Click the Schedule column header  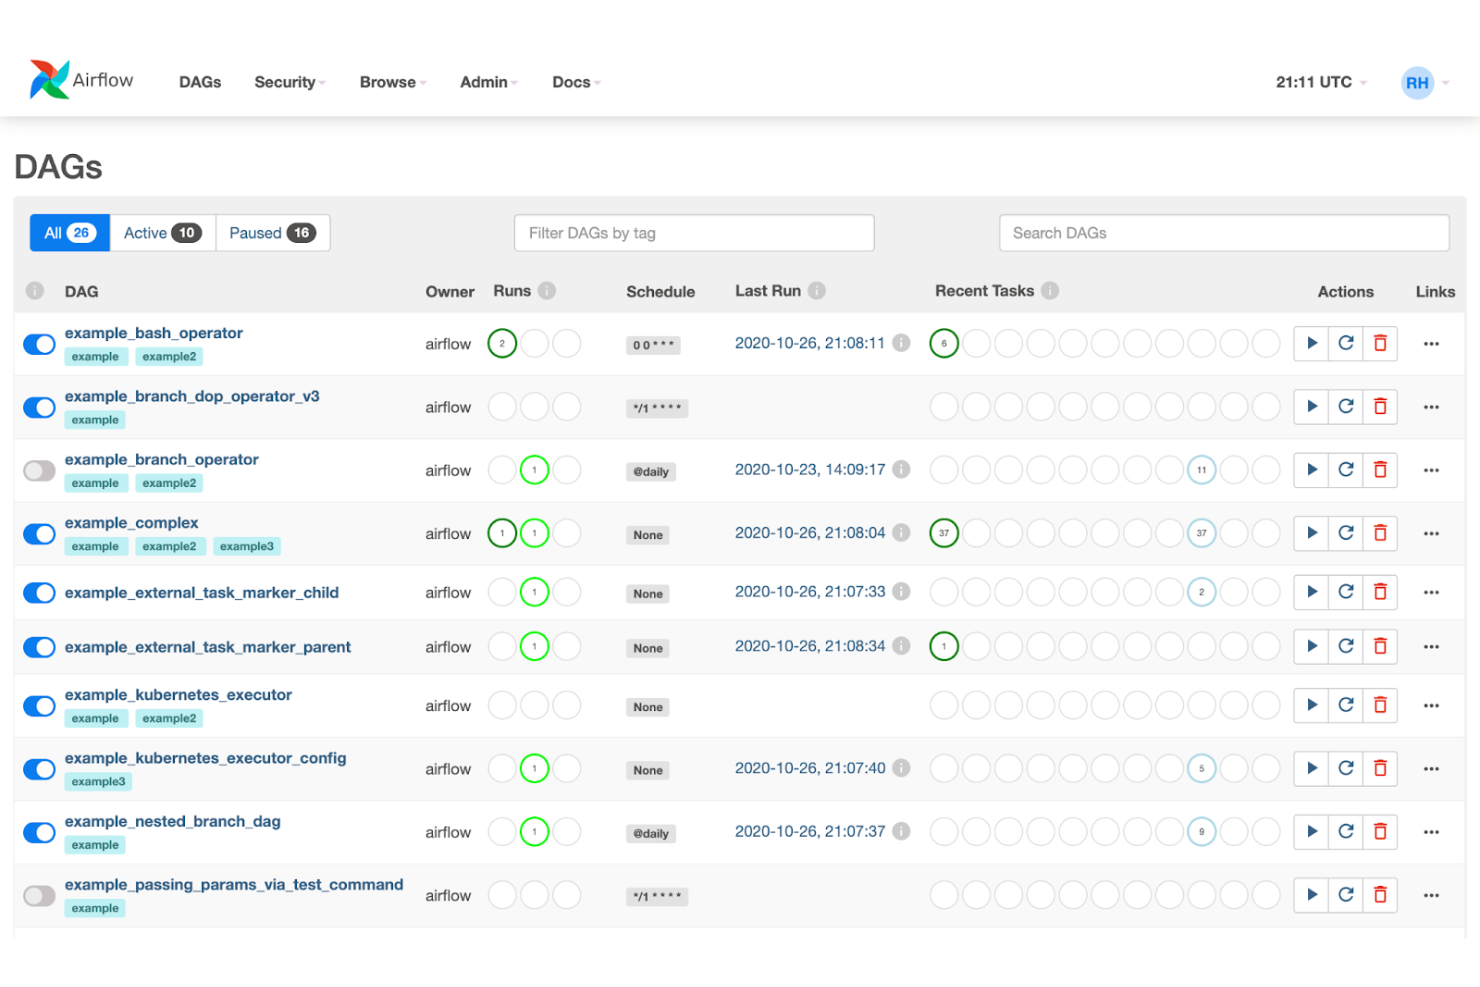660,292
